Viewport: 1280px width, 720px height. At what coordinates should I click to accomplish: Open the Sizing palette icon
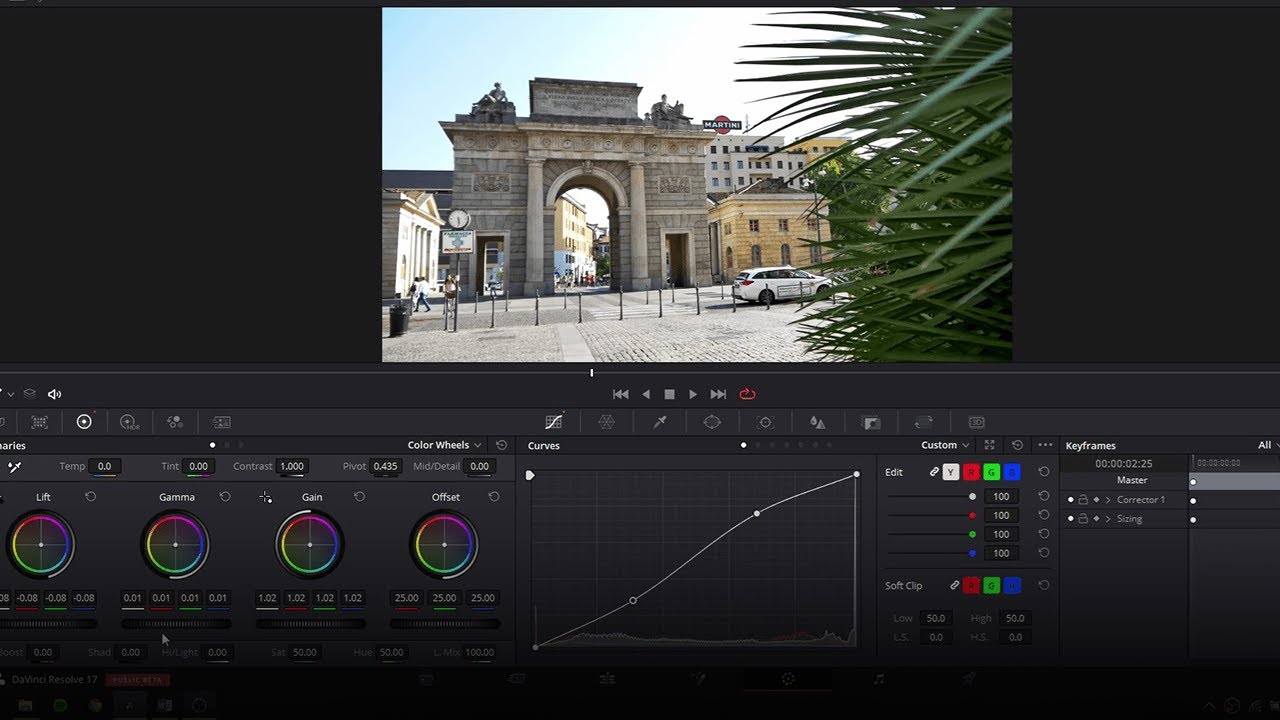923,422
